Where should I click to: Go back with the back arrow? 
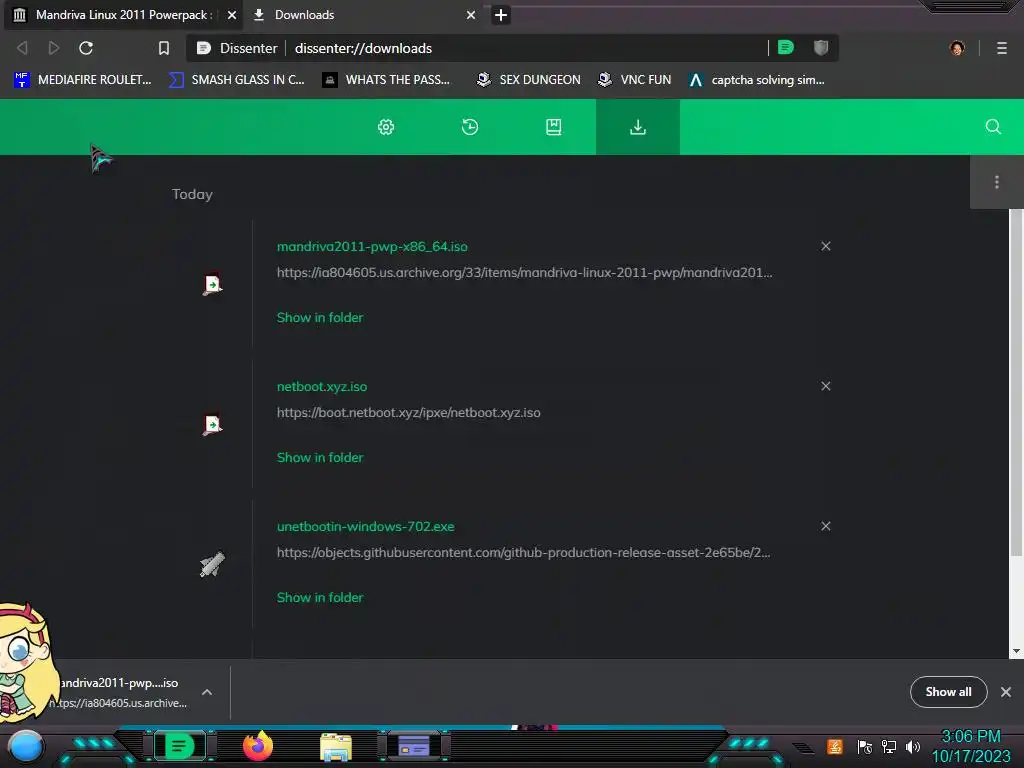pos(22,48)
